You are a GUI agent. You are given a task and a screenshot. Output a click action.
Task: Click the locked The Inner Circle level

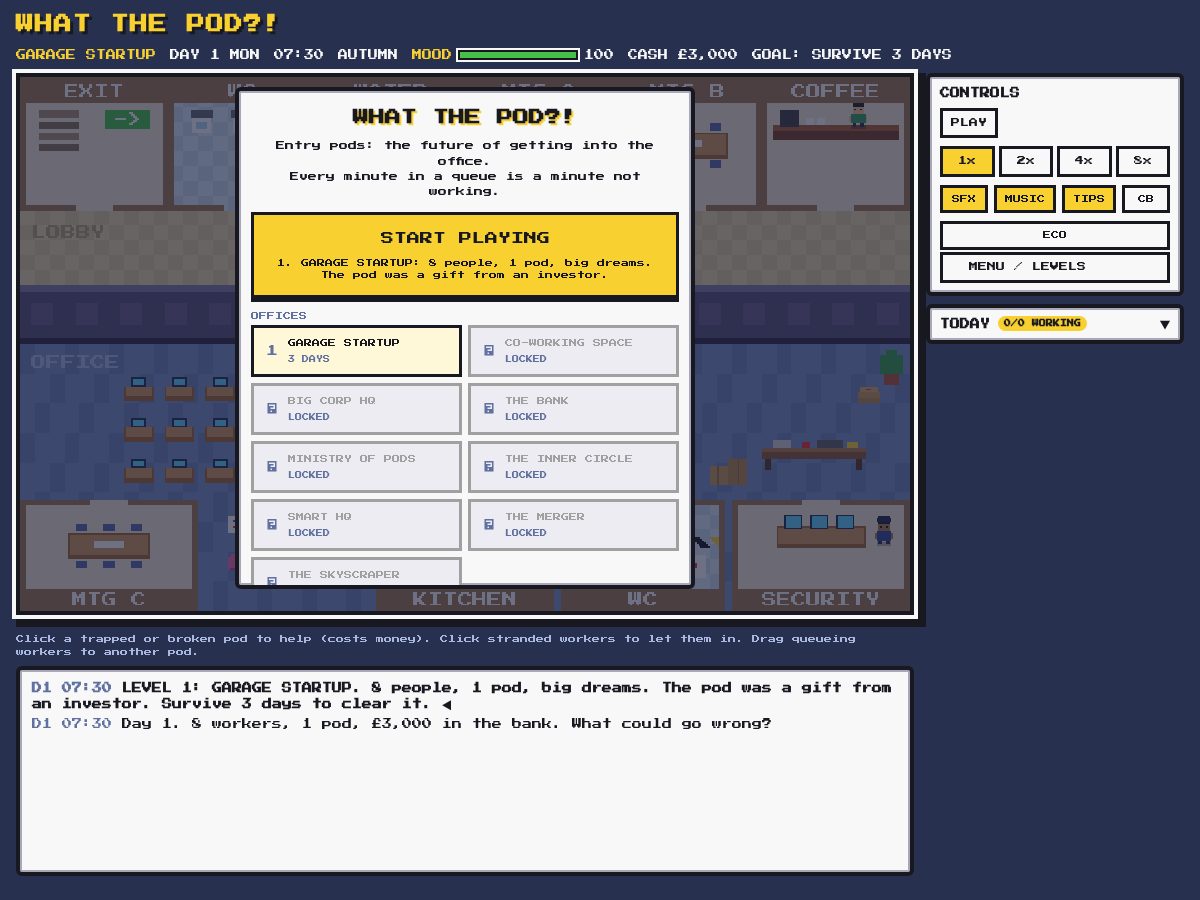click(x=573, y=467)
